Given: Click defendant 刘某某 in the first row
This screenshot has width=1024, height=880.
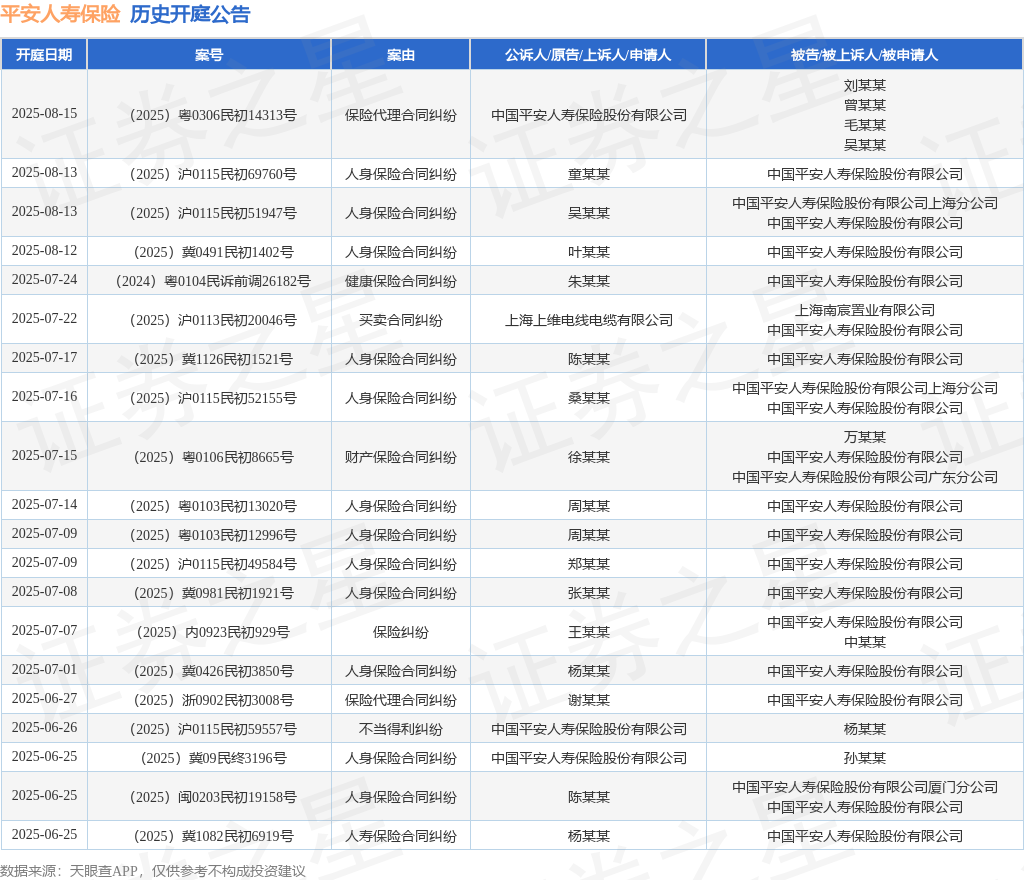Looking at the screenshot, I should click(865, 86).
